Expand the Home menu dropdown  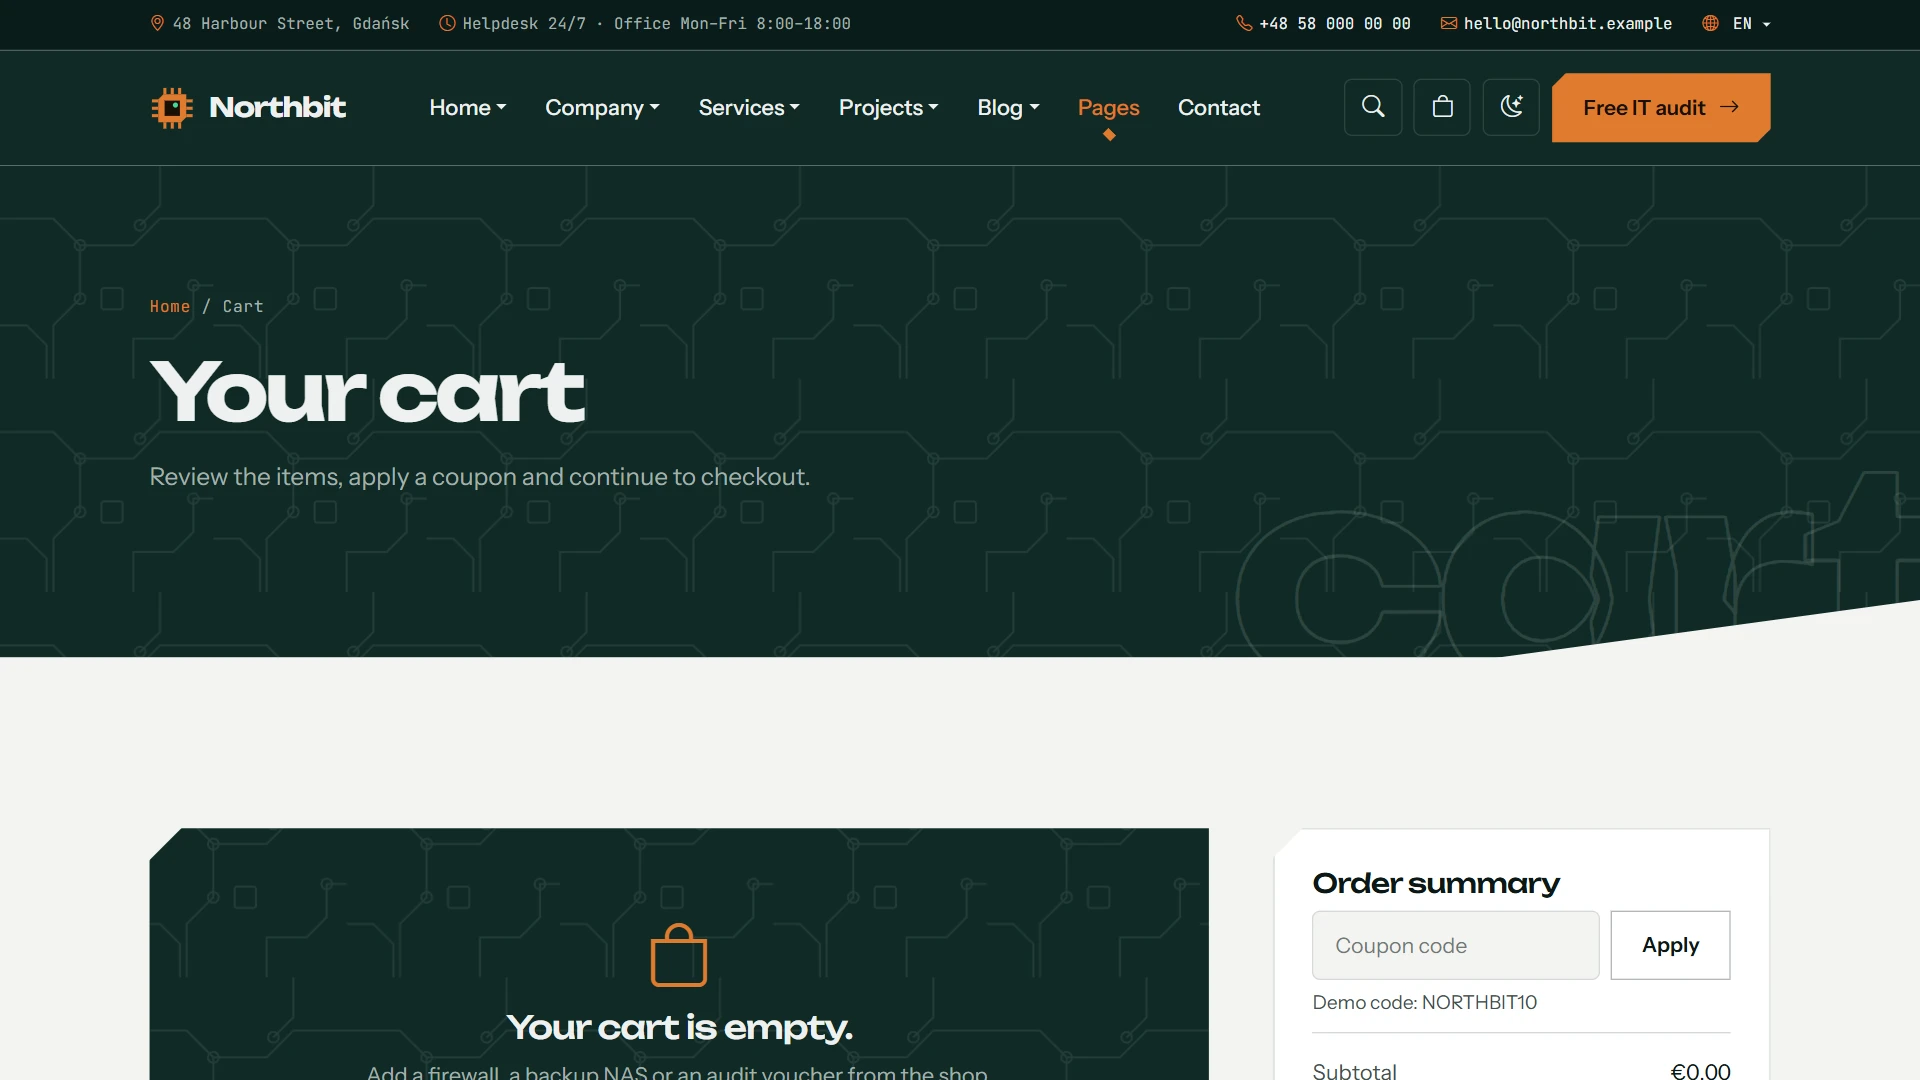468,107
